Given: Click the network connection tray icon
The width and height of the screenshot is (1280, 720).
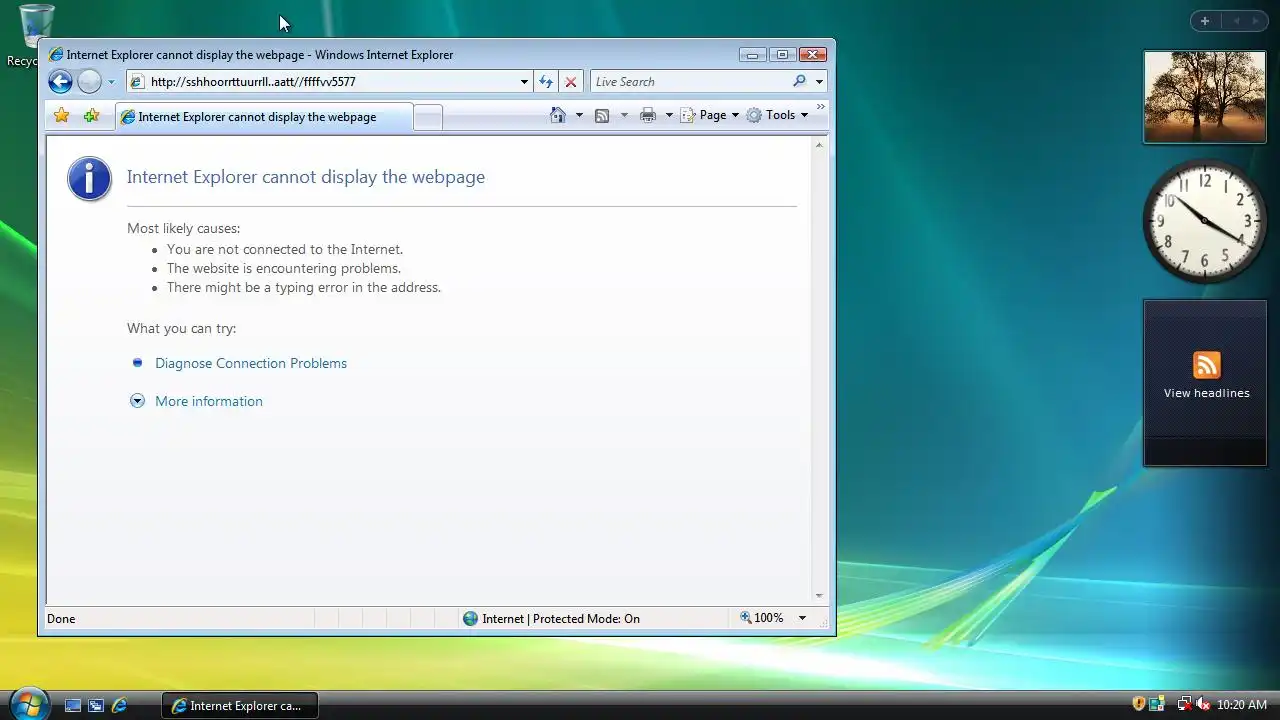Looking at the screenshot, I should (x=1184, y=704).
